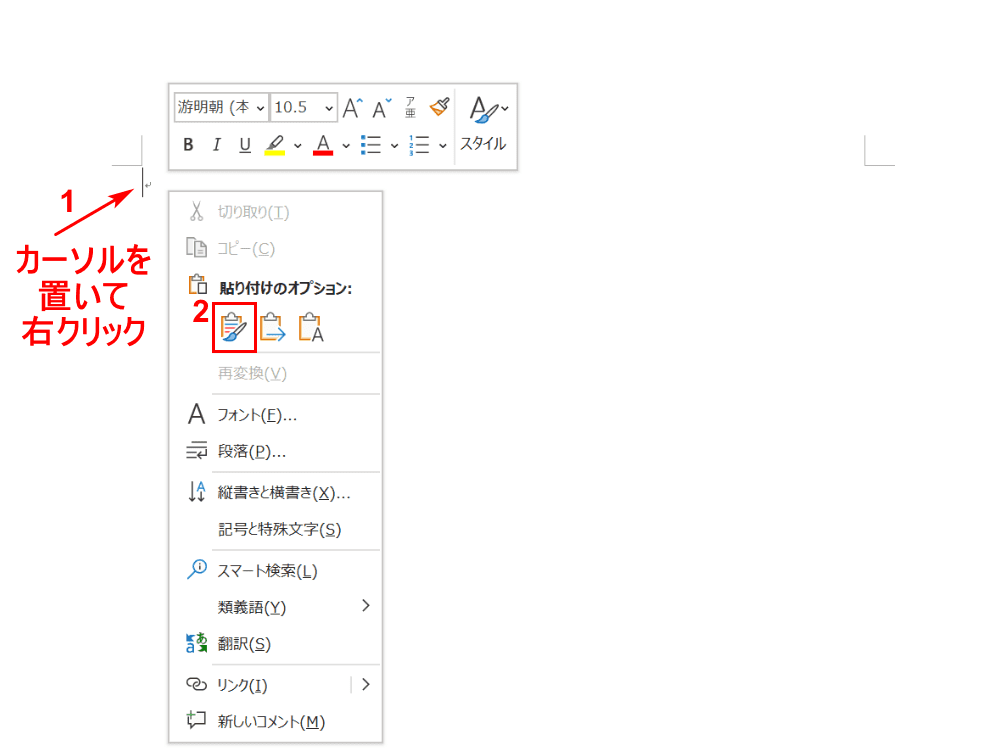Toggle italic formatting
Image resolution: width=1006 pixels, height=752 pixels.
216,145
